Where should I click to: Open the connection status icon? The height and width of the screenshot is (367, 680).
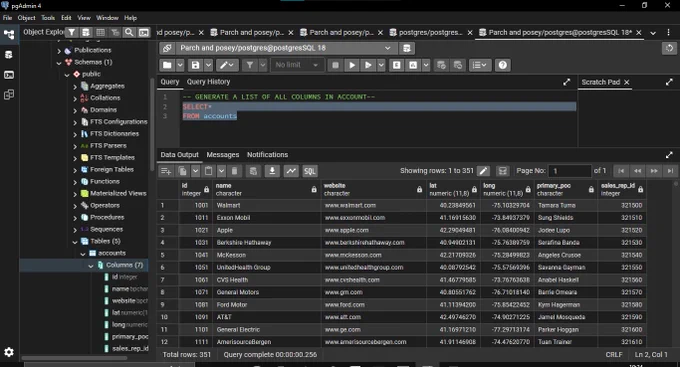[167, 48]
